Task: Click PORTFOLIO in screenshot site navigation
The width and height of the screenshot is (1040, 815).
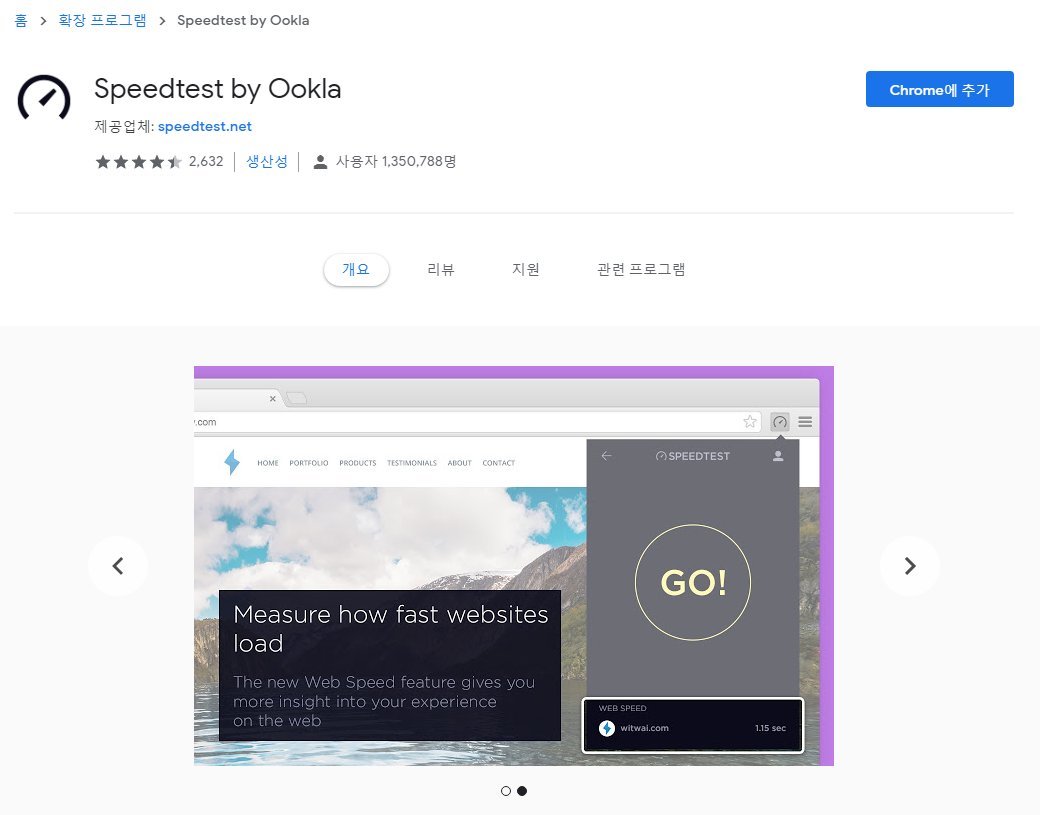Action: [x=308, y=463]
